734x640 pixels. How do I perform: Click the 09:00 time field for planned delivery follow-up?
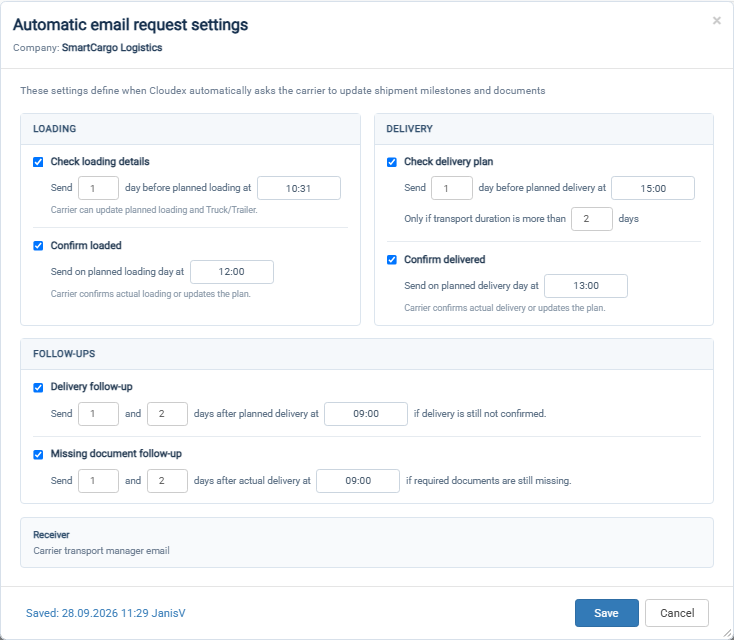366,414
